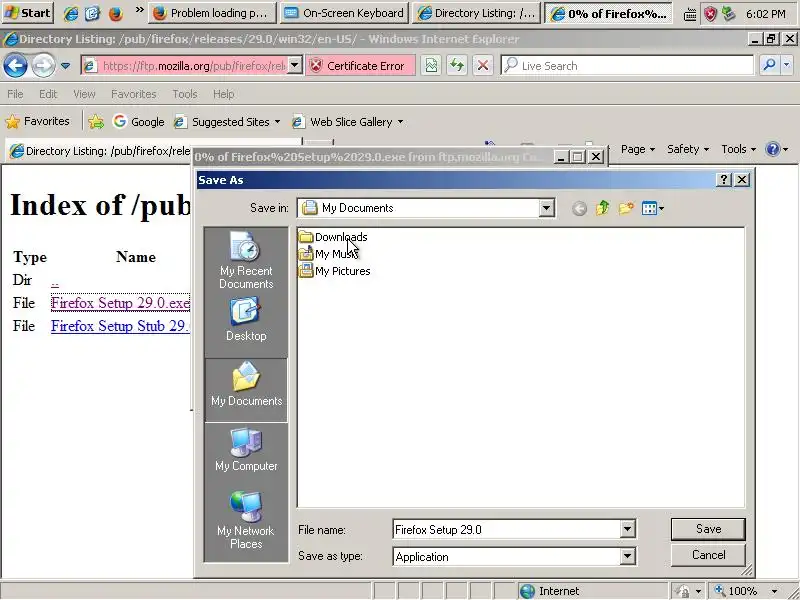The height and width of the screenshot is (600, 800).
Task: Launch Internet Explorer from quick launch
Action: pos(70,13)
